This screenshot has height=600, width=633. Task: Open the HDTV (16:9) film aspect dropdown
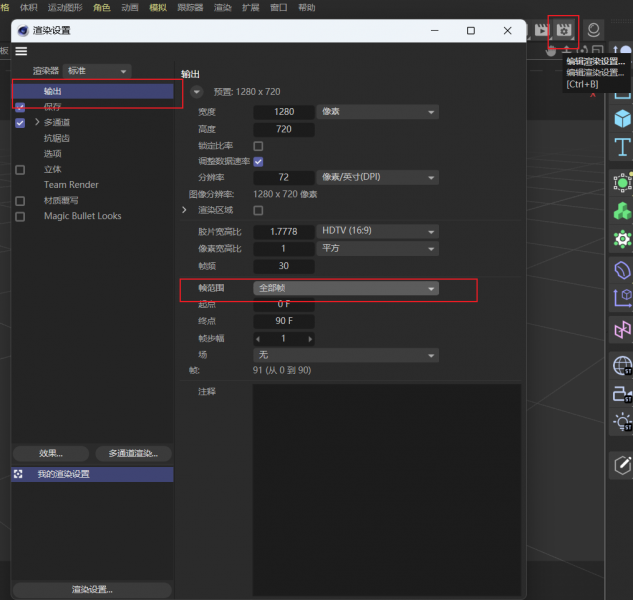coord(377,231)
